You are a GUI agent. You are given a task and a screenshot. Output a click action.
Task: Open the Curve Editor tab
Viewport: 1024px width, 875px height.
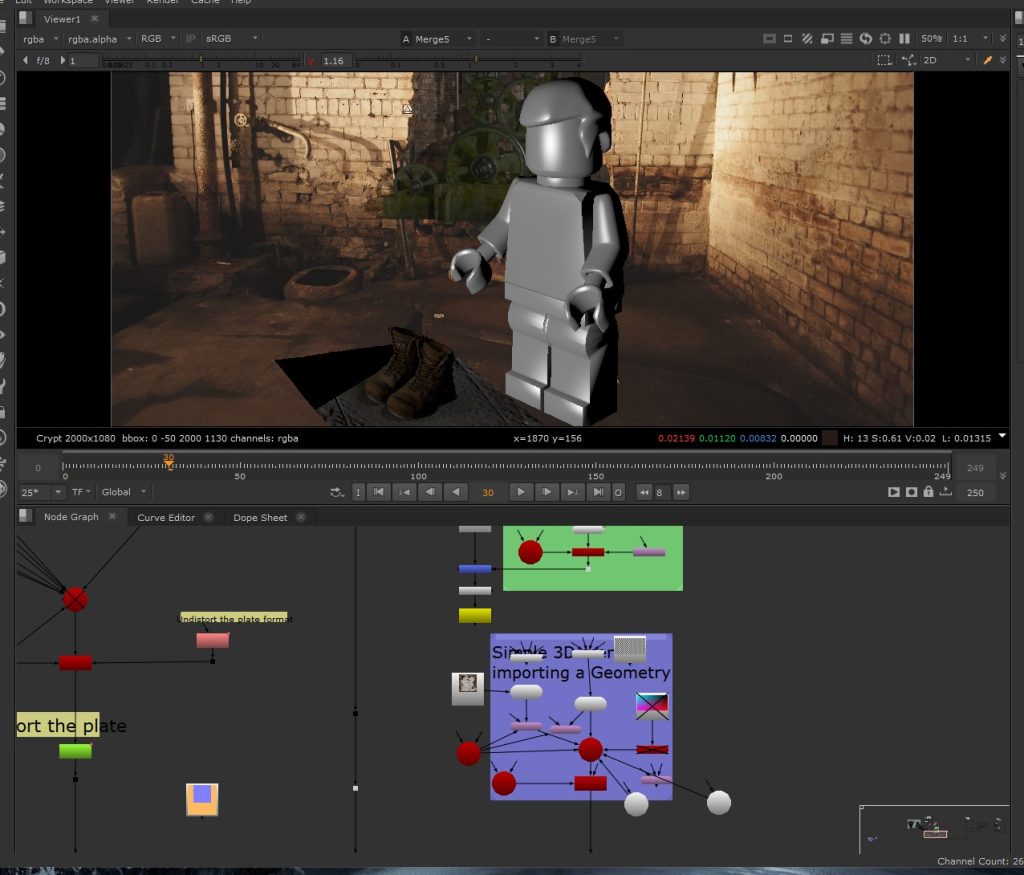tap(166, 517)
